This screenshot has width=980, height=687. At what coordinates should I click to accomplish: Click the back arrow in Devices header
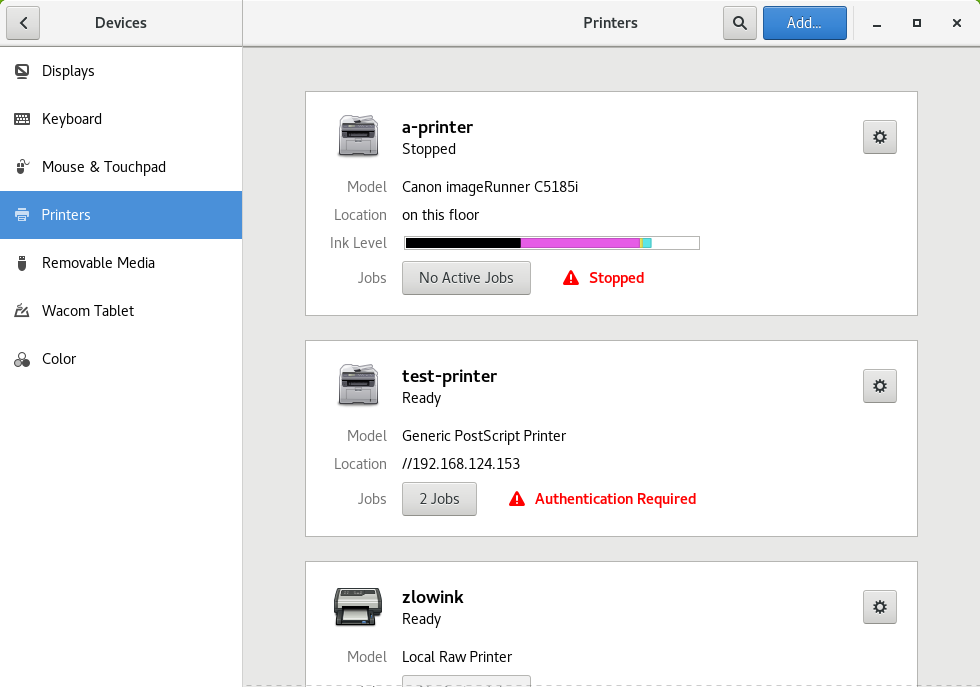[23, 23]
